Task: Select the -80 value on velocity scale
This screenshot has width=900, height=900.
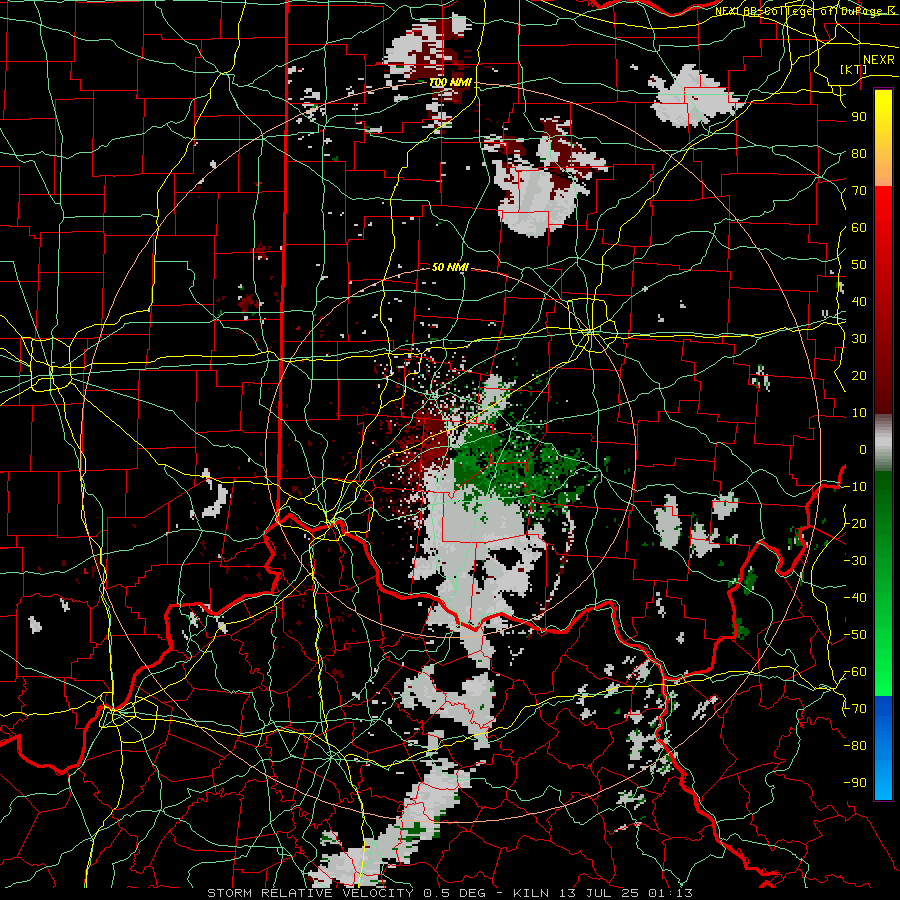Action: 855,746
